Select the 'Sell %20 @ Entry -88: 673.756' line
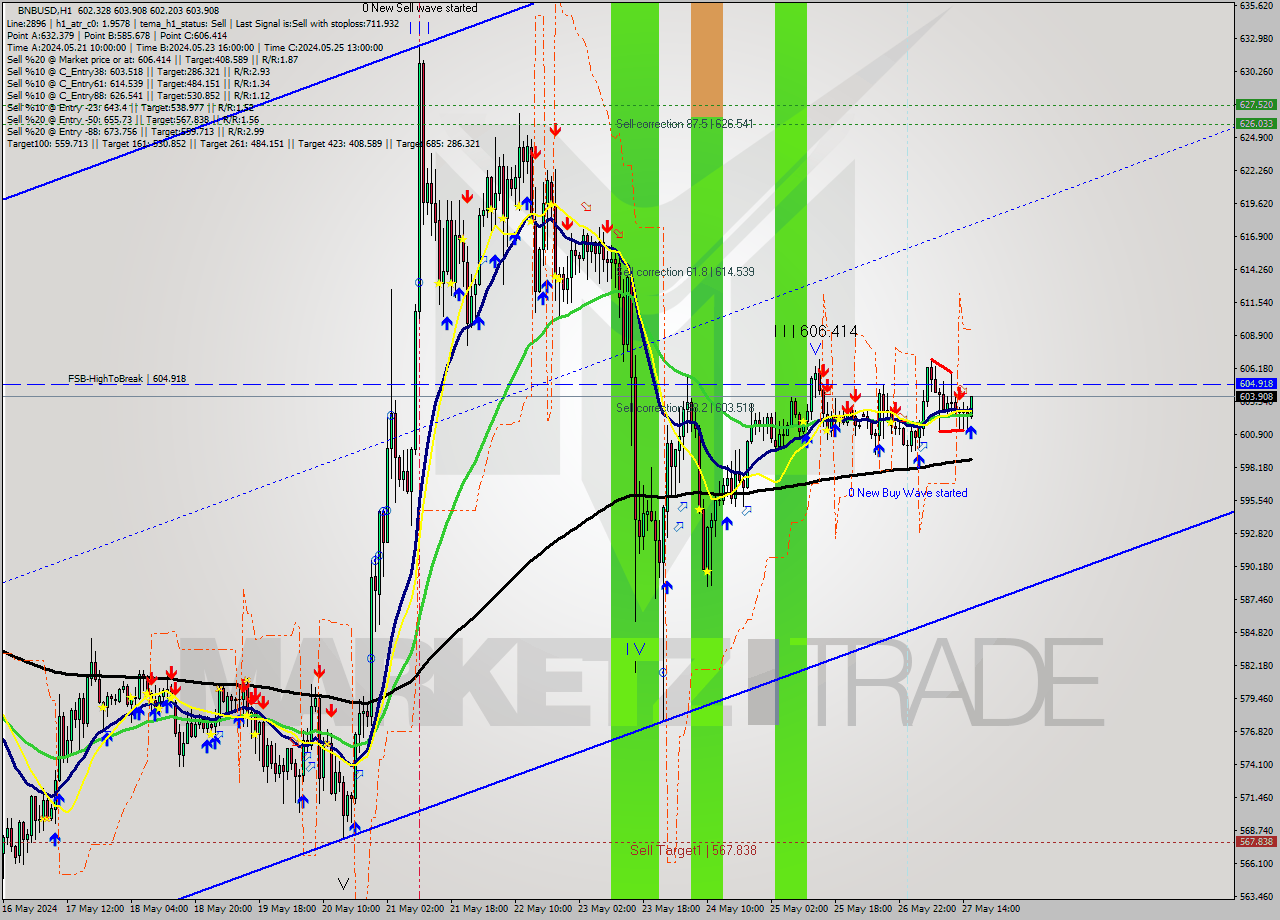This screenshot has width=1280, height=920. (135, 131)
